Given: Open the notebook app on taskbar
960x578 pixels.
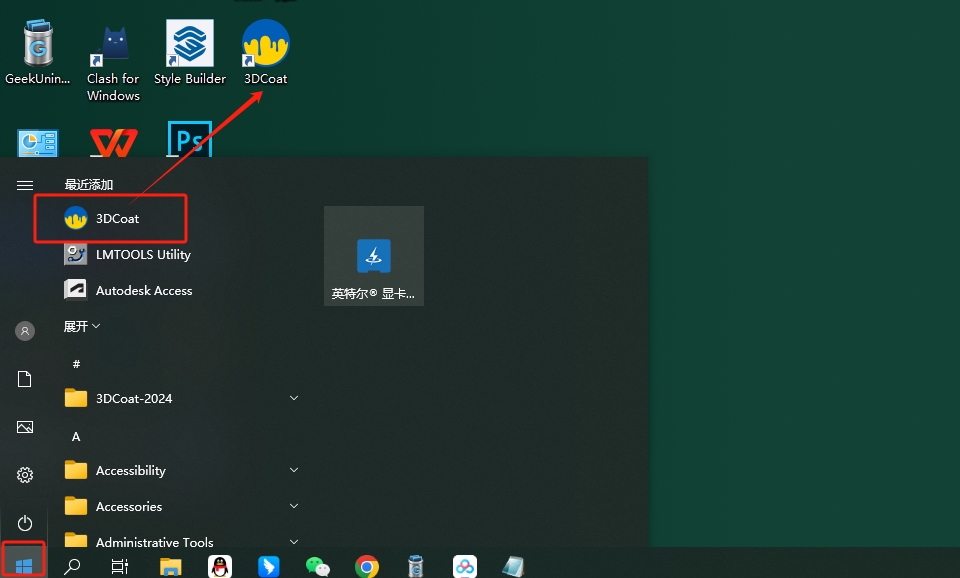Looking at the screenshot, I should pos(513,567).
